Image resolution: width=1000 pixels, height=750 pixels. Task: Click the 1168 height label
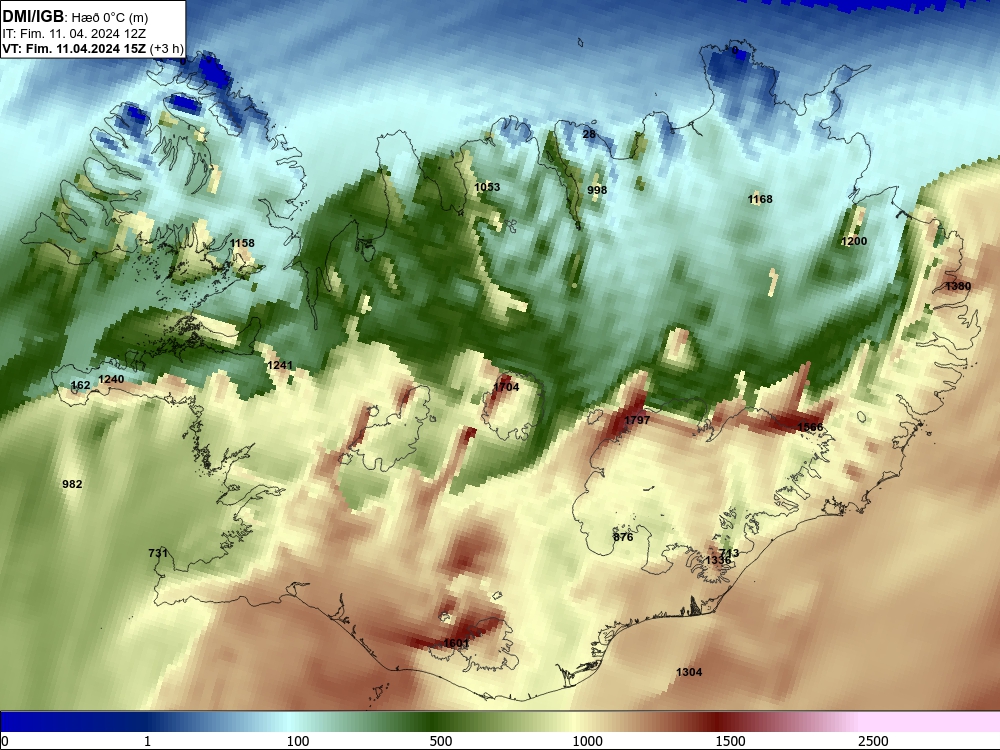[760, 200]
